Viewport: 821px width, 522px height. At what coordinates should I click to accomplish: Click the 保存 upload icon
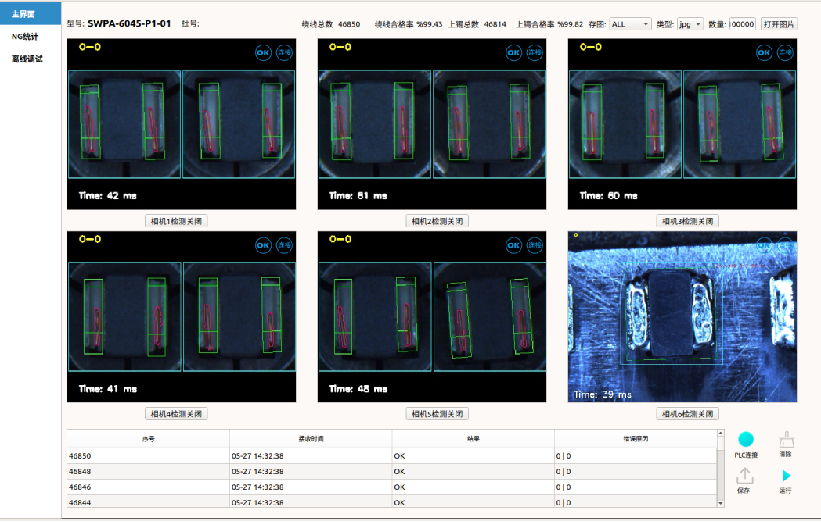[x=744, y=476]
